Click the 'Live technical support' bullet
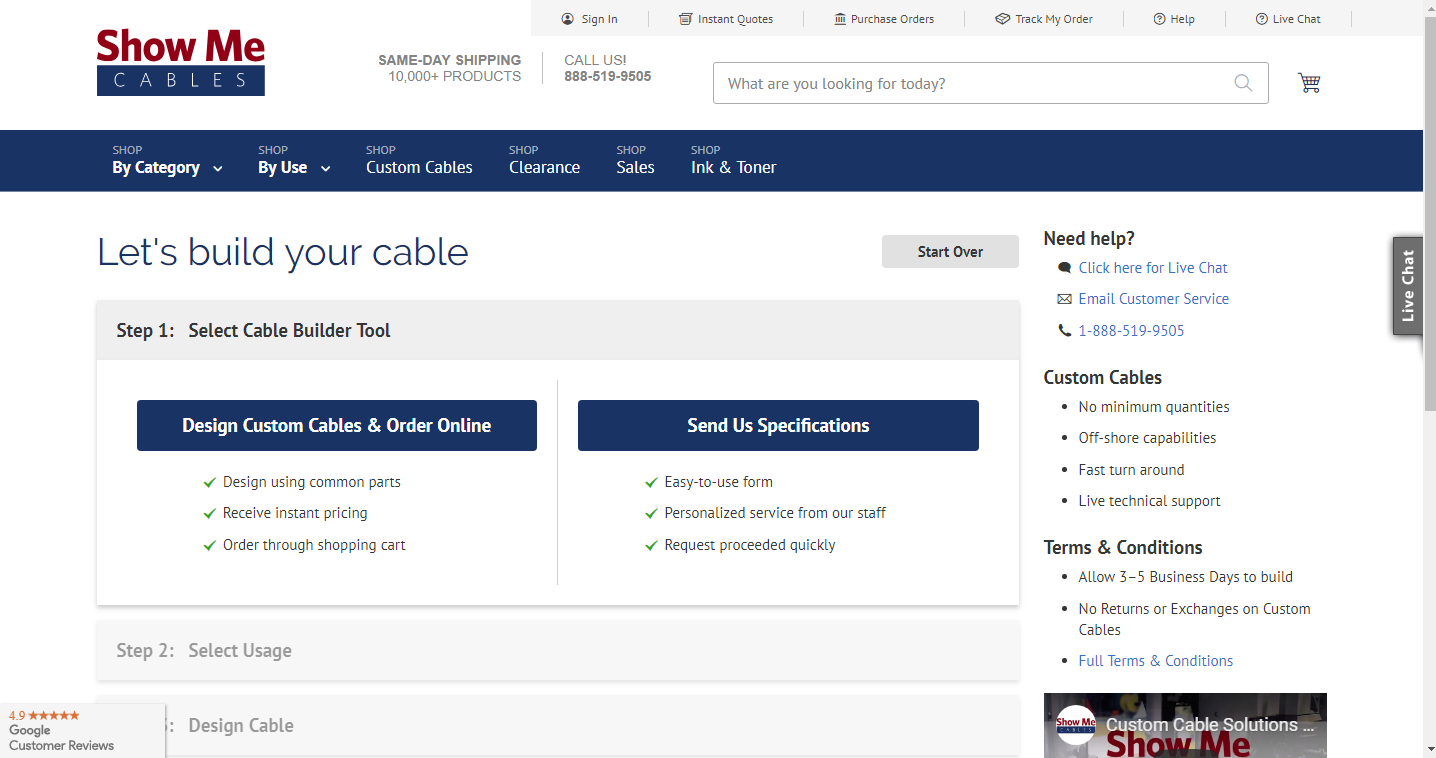 pyautogui.click(x=1149, y=501)
